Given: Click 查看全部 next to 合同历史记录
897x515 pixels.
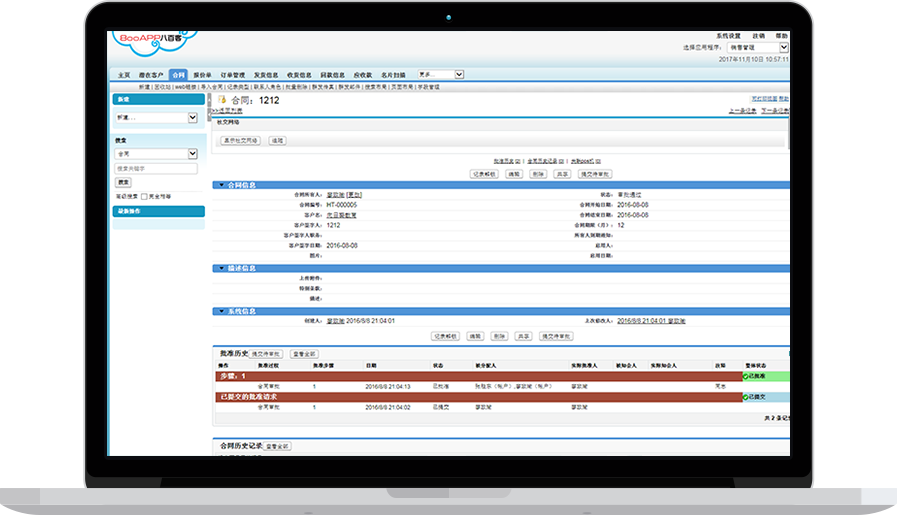Looking at the screenshot, I should point(277,446).
